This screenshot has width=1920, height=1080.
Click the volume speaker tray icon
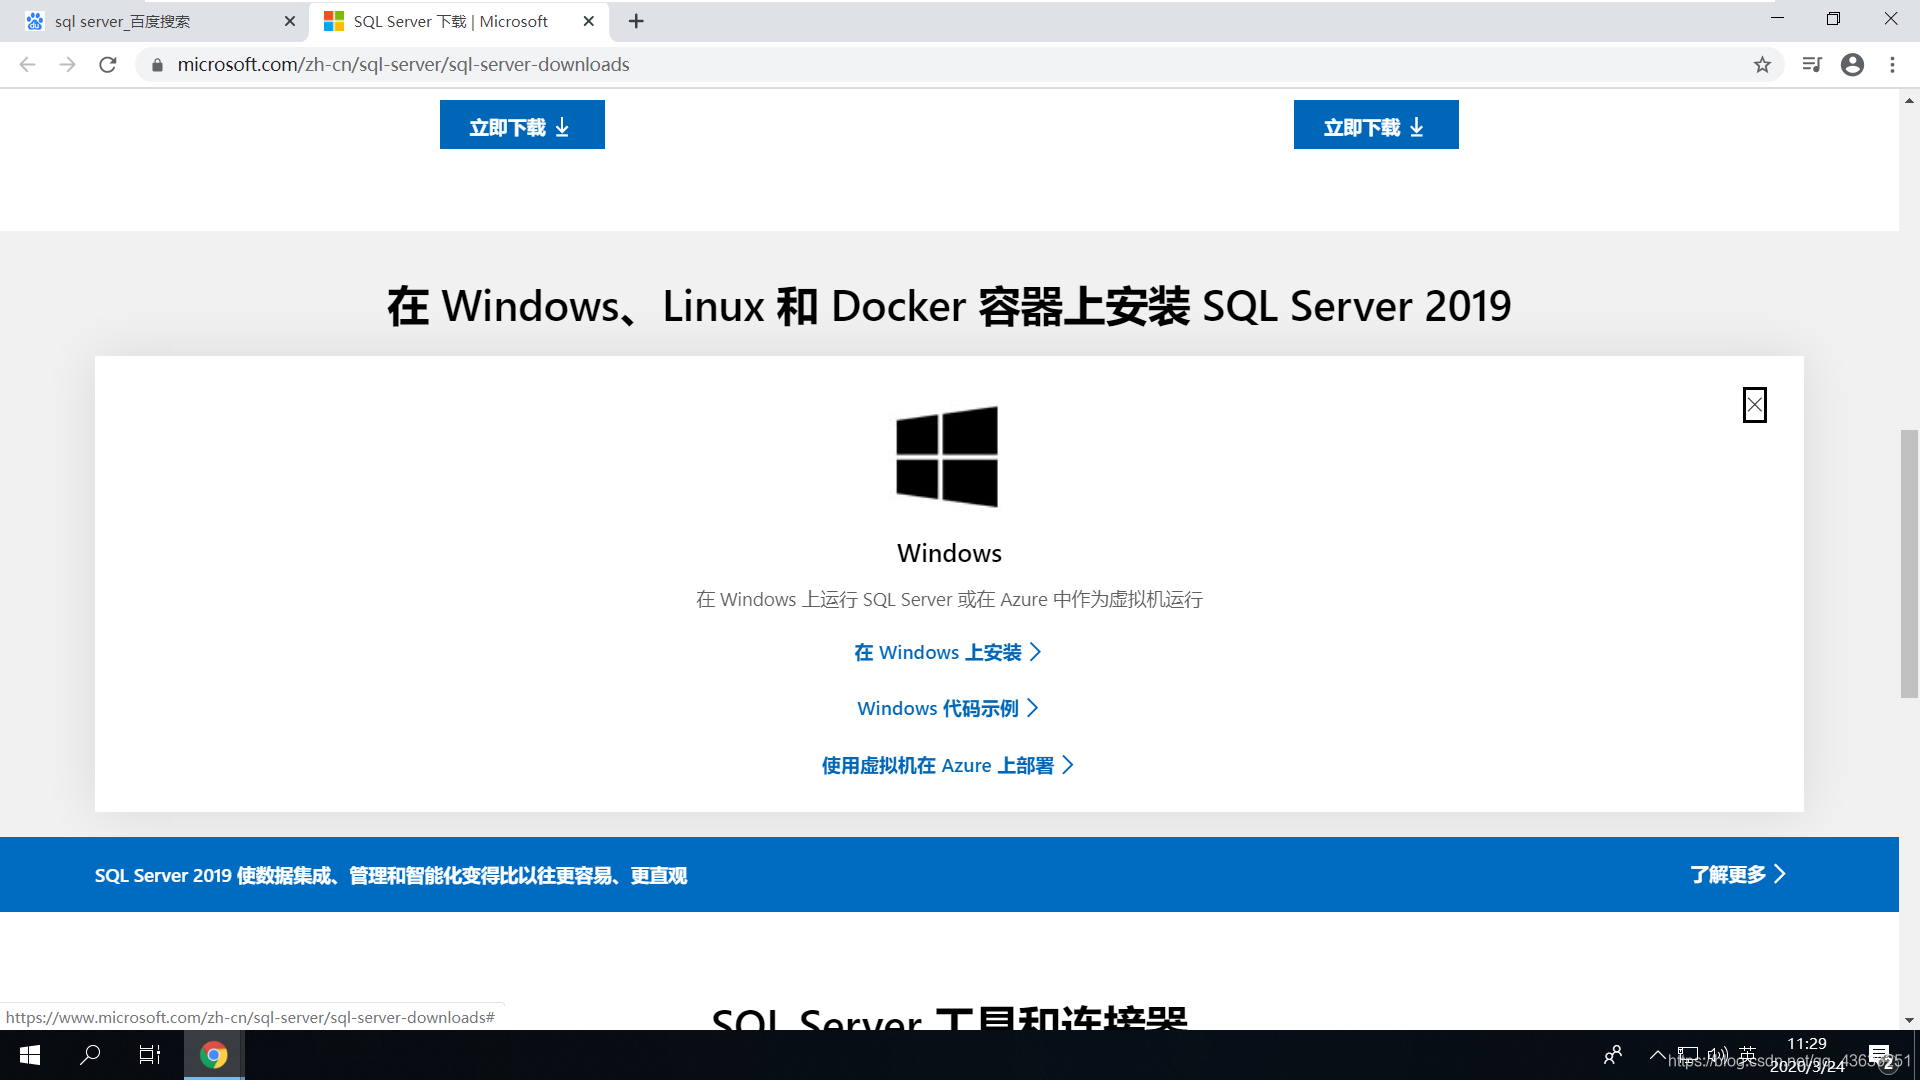coord(1718,1055)
